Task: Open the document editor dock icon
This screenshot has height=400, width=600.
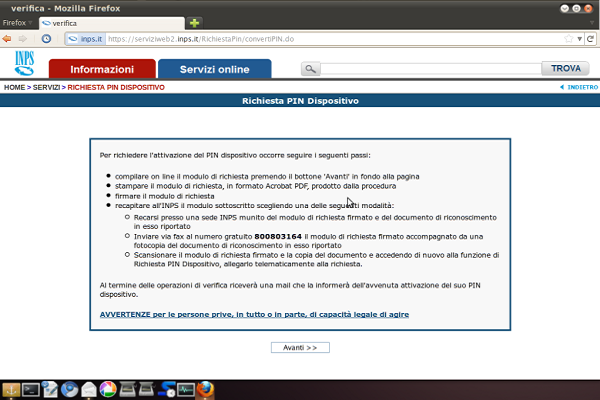Action: (50, 390)
